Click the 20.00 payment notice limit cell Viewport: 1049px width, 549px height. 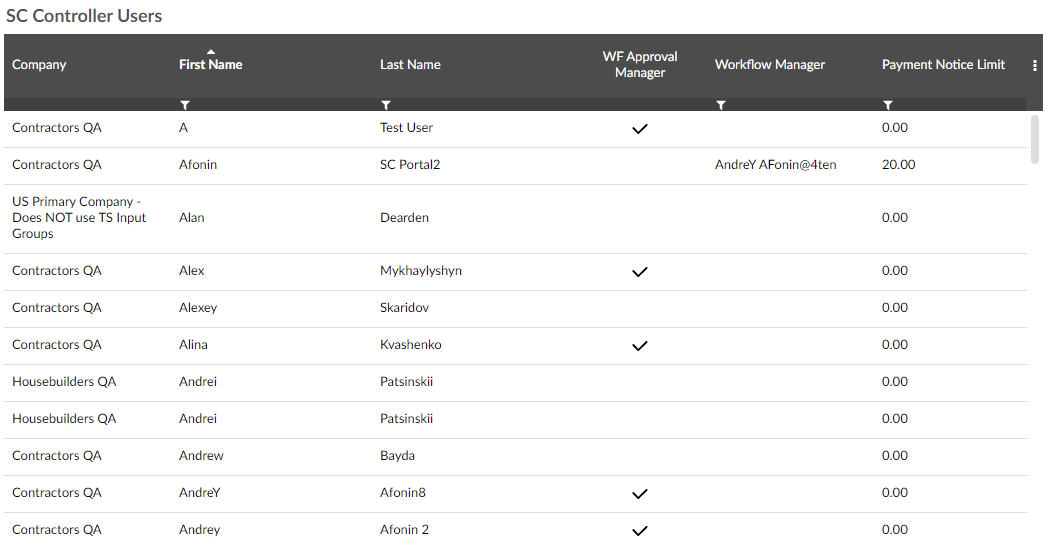[x=898, y=165]
